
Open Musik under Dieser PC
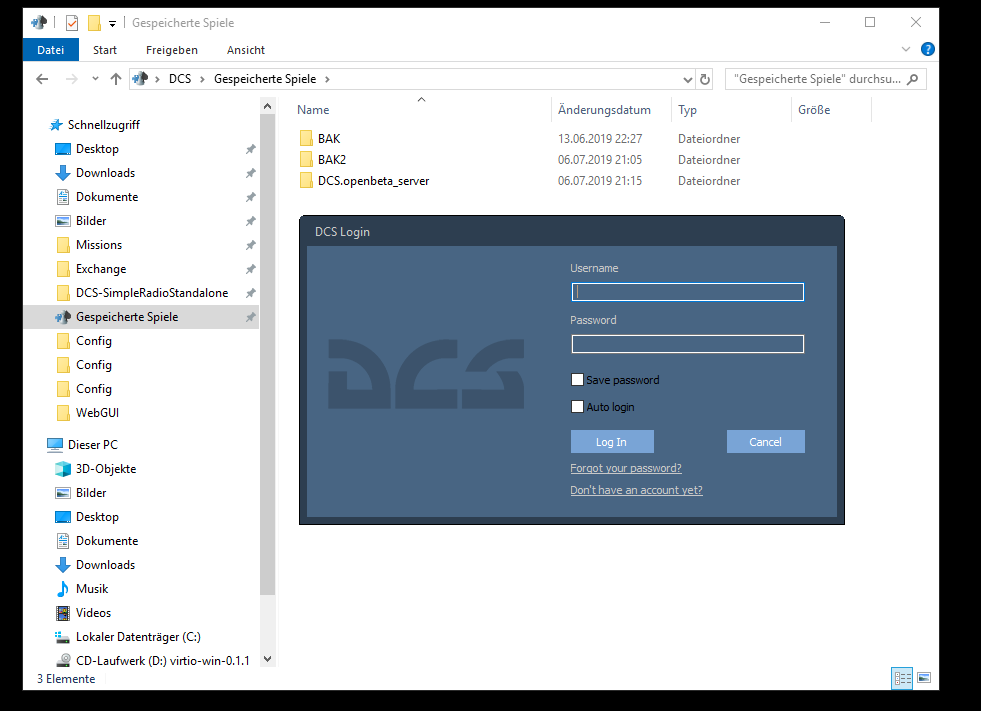tap(92, 589)
